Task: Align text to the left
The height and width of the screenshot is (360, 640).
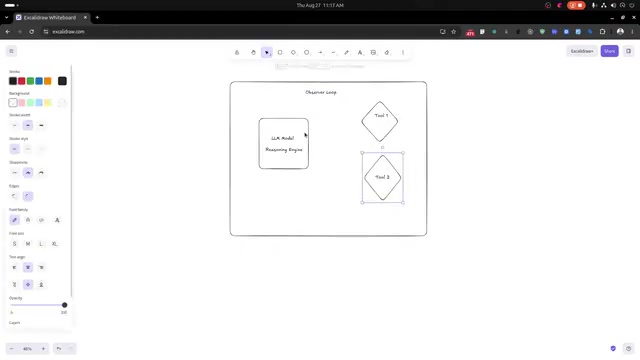Action: coord(14,267)
